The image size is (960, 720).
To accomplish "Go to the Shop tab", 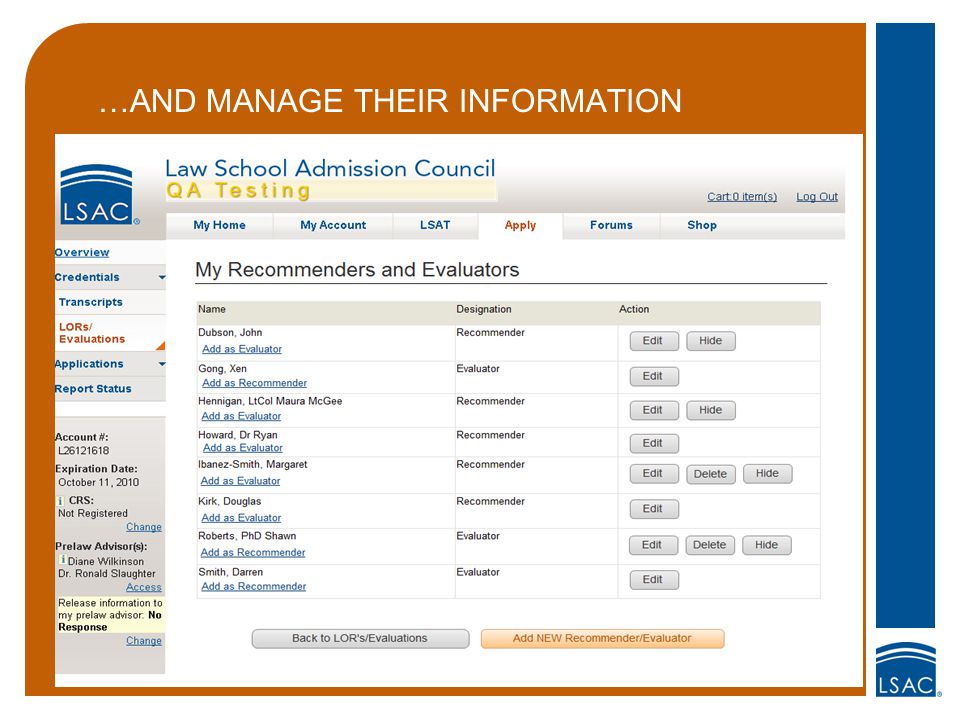I will (702, 225).
